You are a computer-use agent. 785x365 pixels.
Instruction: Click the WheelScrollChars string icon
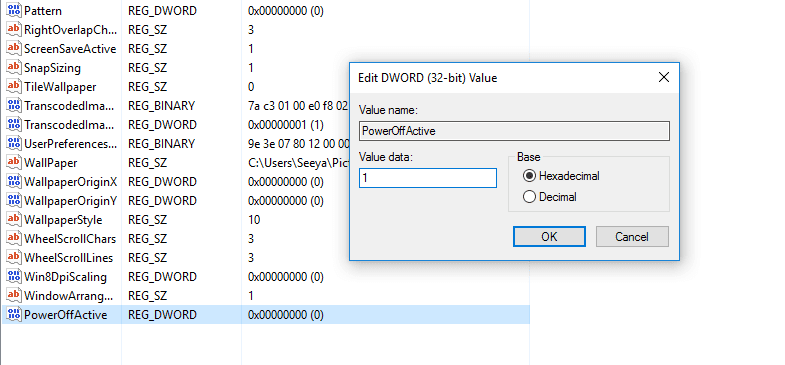click(14, 239)
